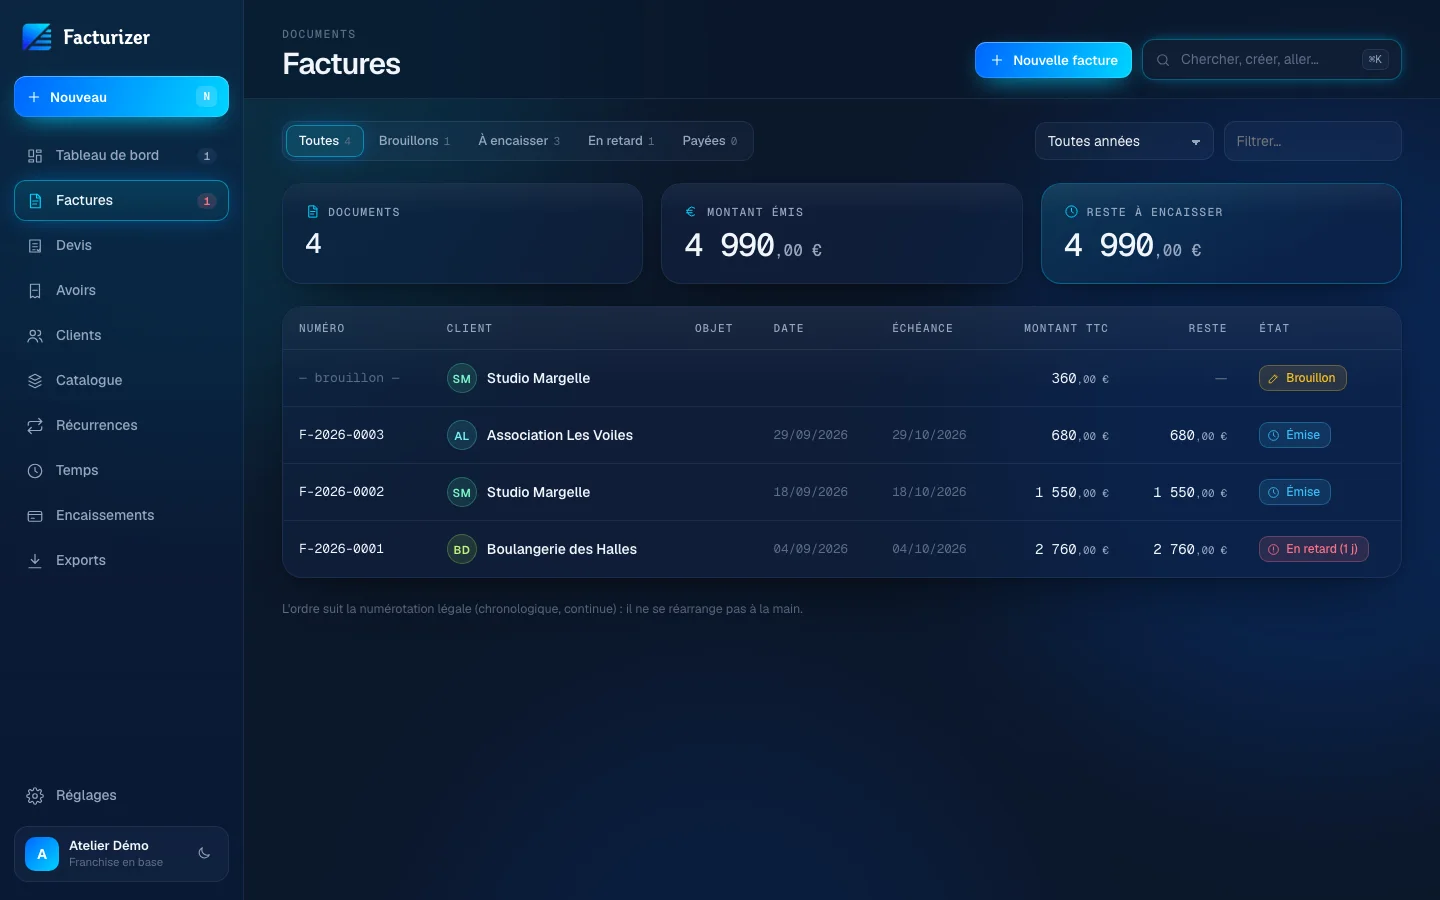Switch to the En retard tab
1440x900 pixels.
(621, 141)
